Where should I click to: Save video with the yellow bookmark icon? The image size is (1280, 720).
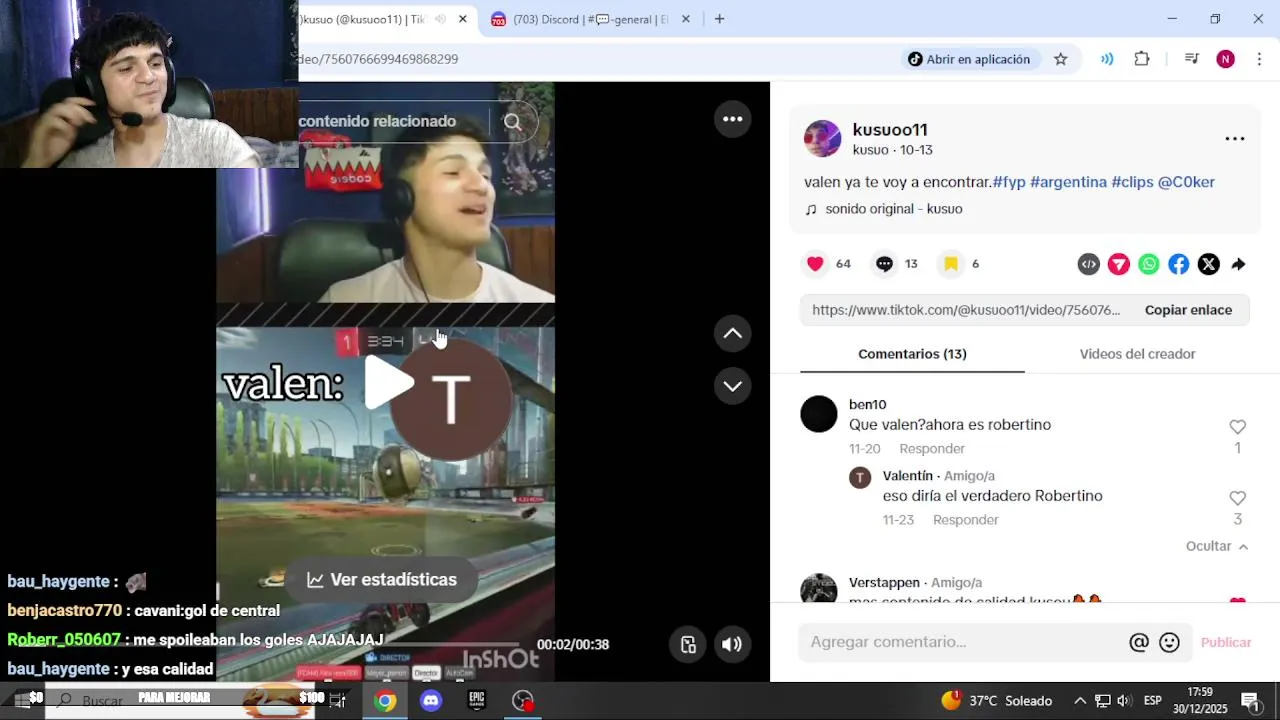[x=951, y=264]
